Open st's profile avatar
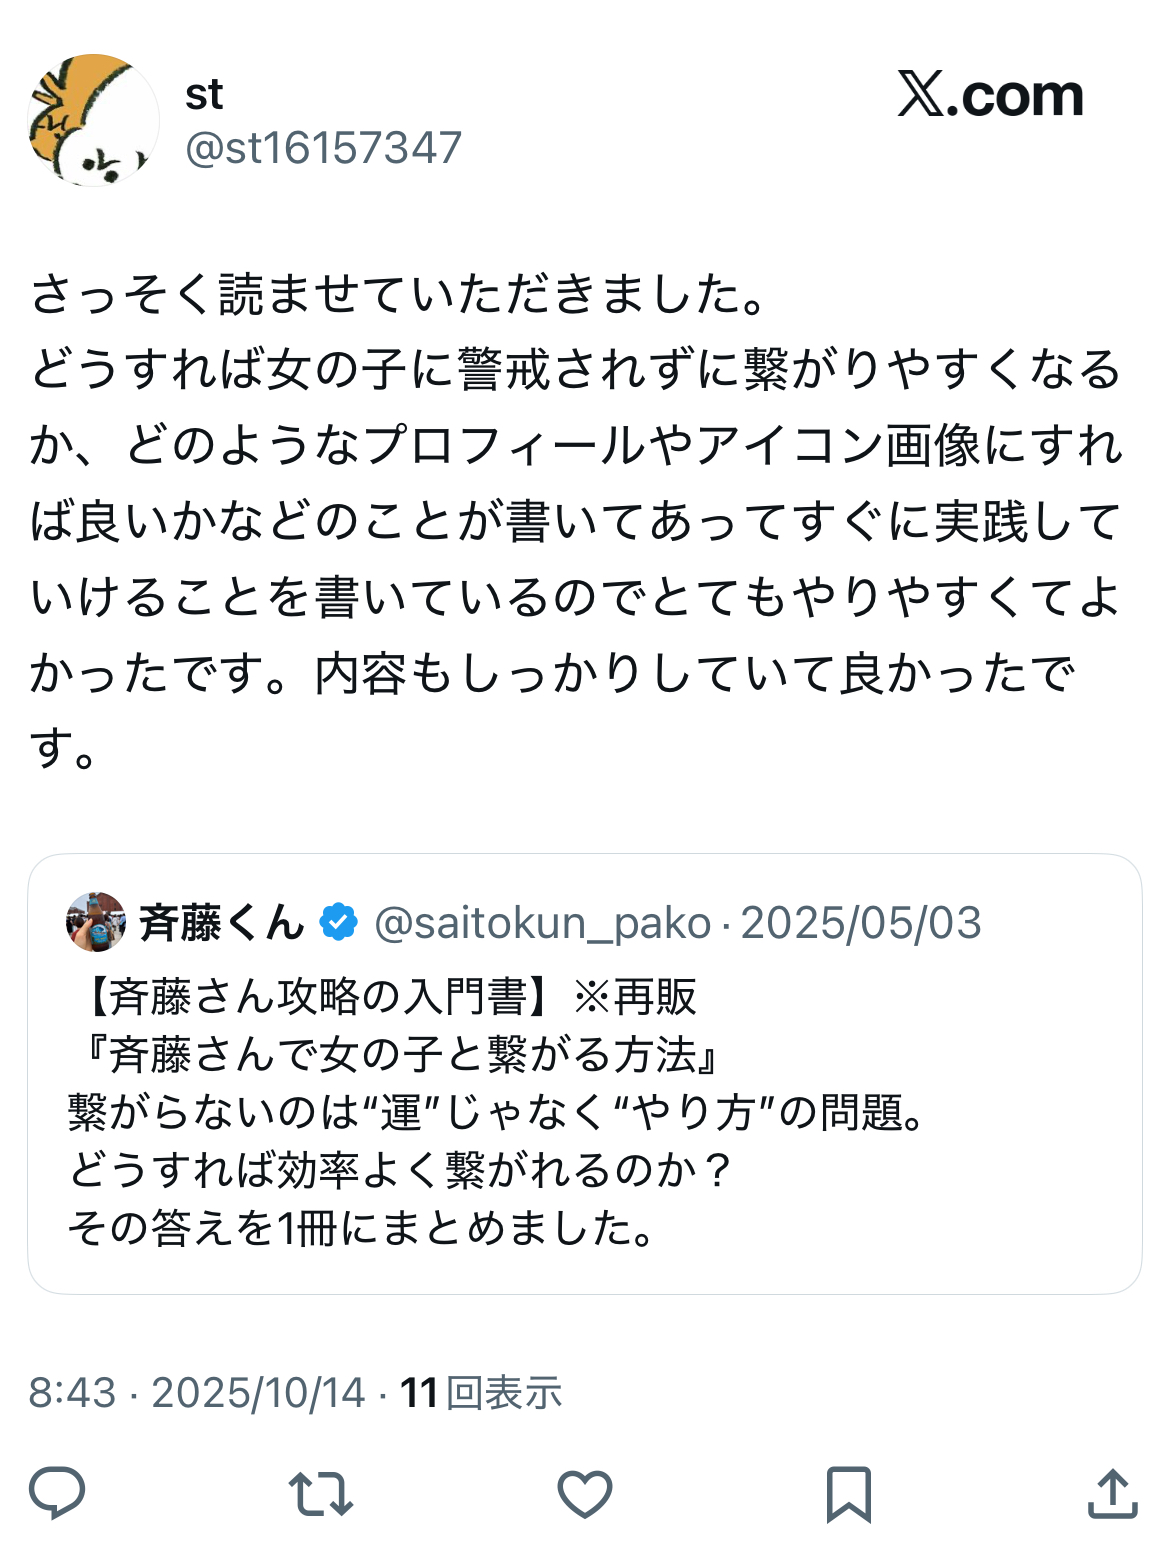This screenshot has height=1562, width=1170. (x=93, y=120)
